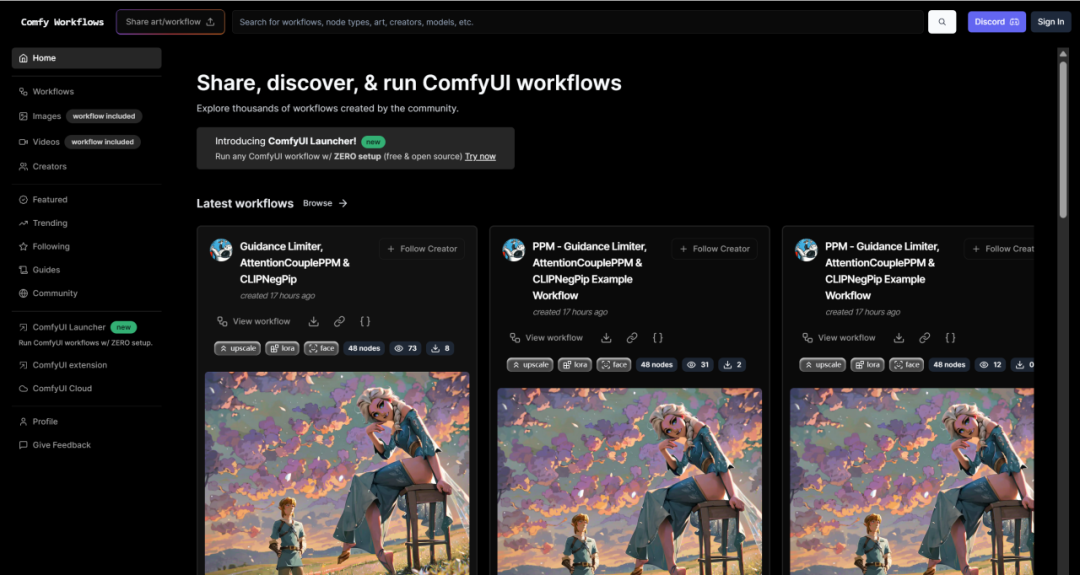This screenshot has height=575, width=1080.
Task: Open the Discord link button
Action: click(x=997, y=22)
